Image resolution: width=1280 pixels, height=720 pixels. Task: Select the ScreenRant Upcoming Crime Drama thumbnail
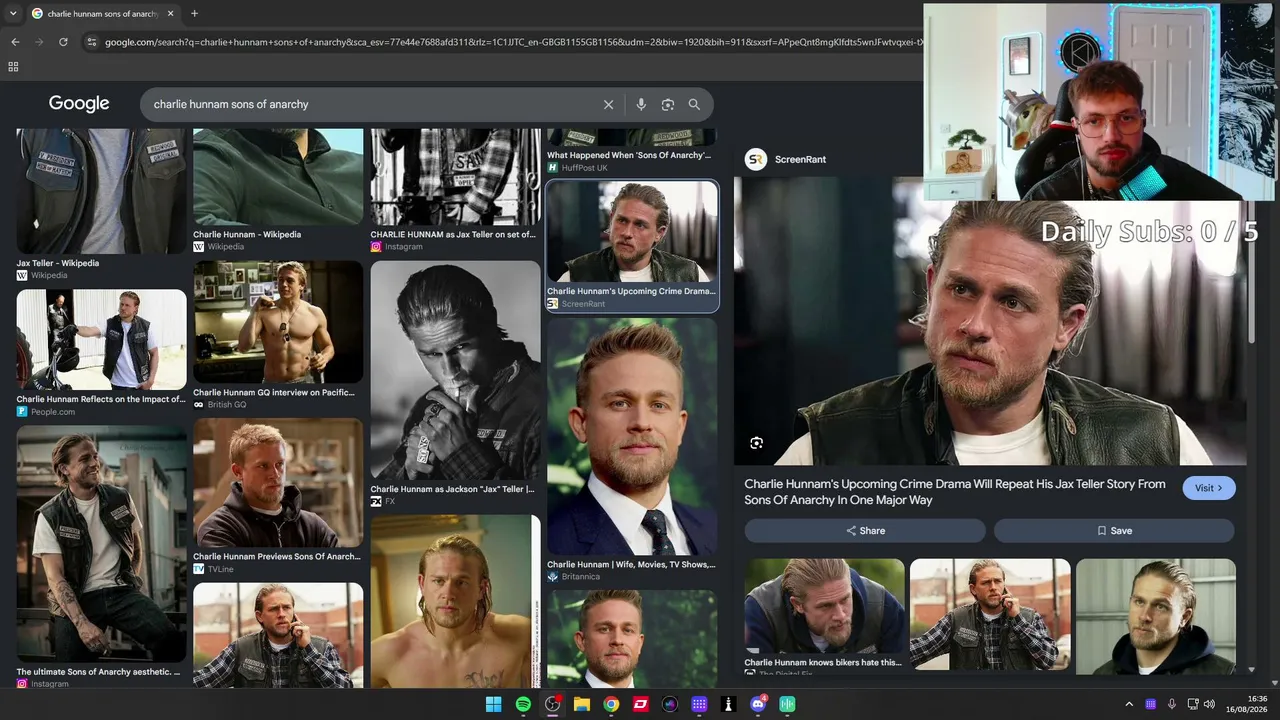click(x=632, y=233)
